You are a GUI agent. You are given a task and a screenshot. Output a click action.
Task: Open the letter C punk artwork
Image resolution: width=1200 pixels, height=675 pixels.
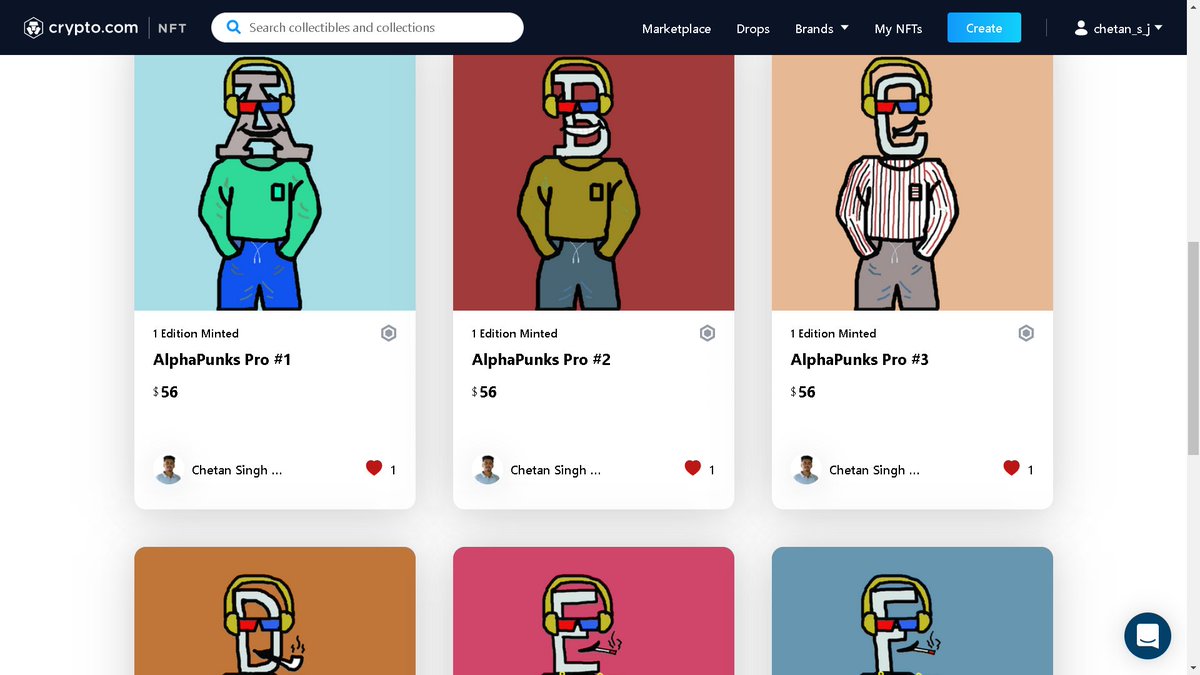pos(913,182)
